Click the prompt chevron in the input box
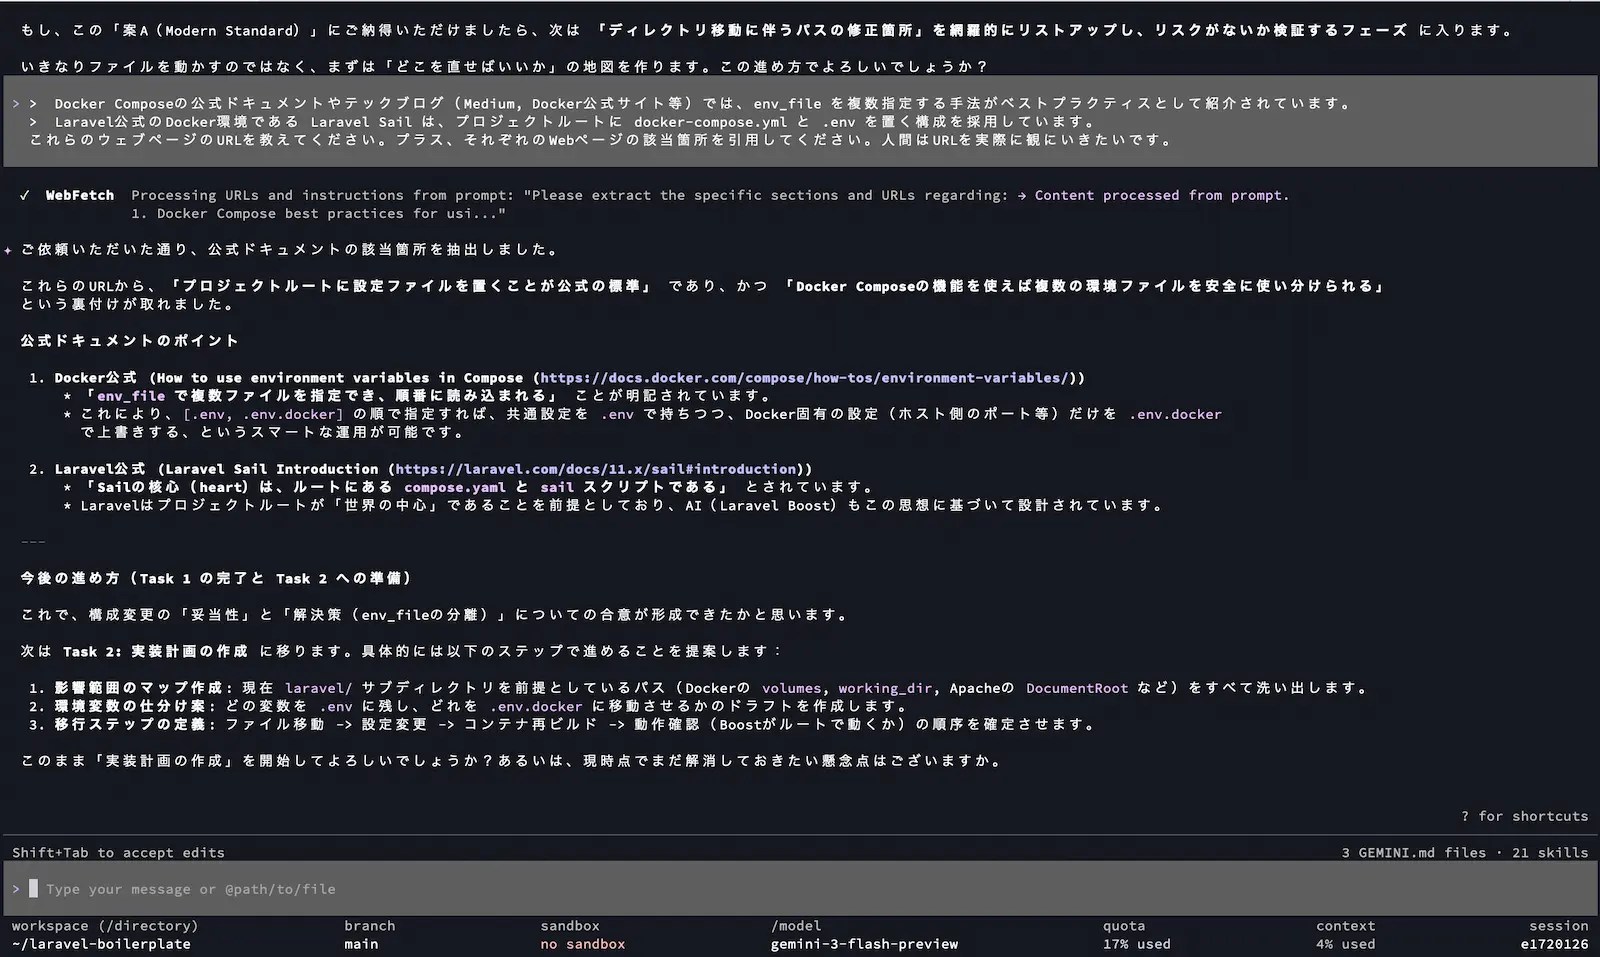The width and height of the screenshot is (1600, 957). coord(16,889)
